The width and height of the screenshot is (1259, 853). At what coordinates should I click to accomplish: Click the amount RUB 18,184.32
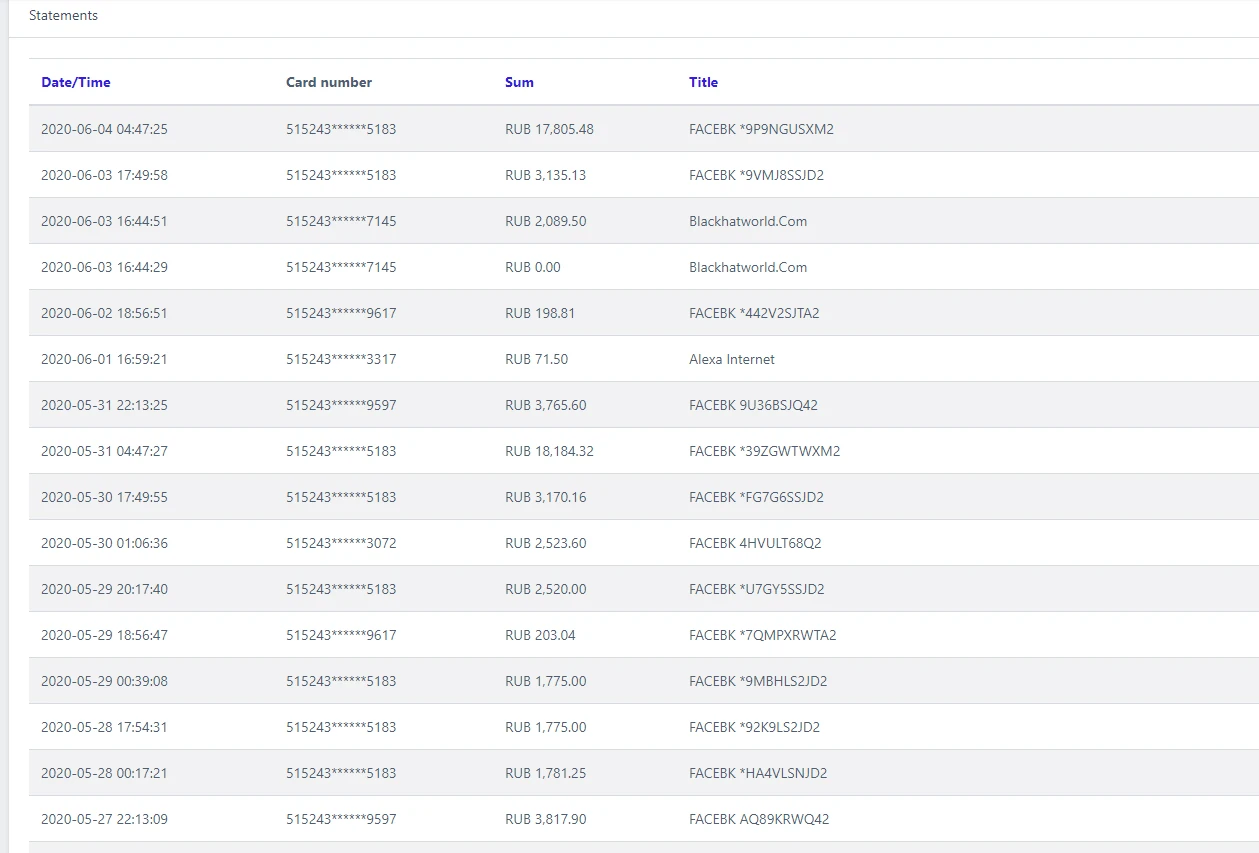coord(549,451)
